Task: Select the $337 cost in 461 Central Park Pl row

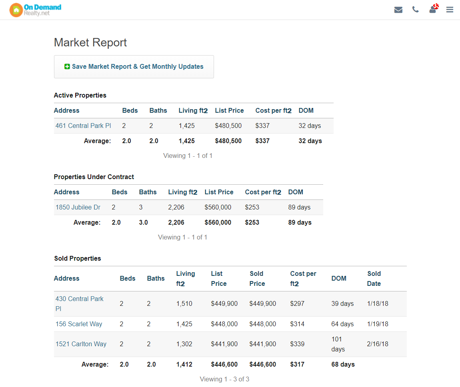Action: 262,126
